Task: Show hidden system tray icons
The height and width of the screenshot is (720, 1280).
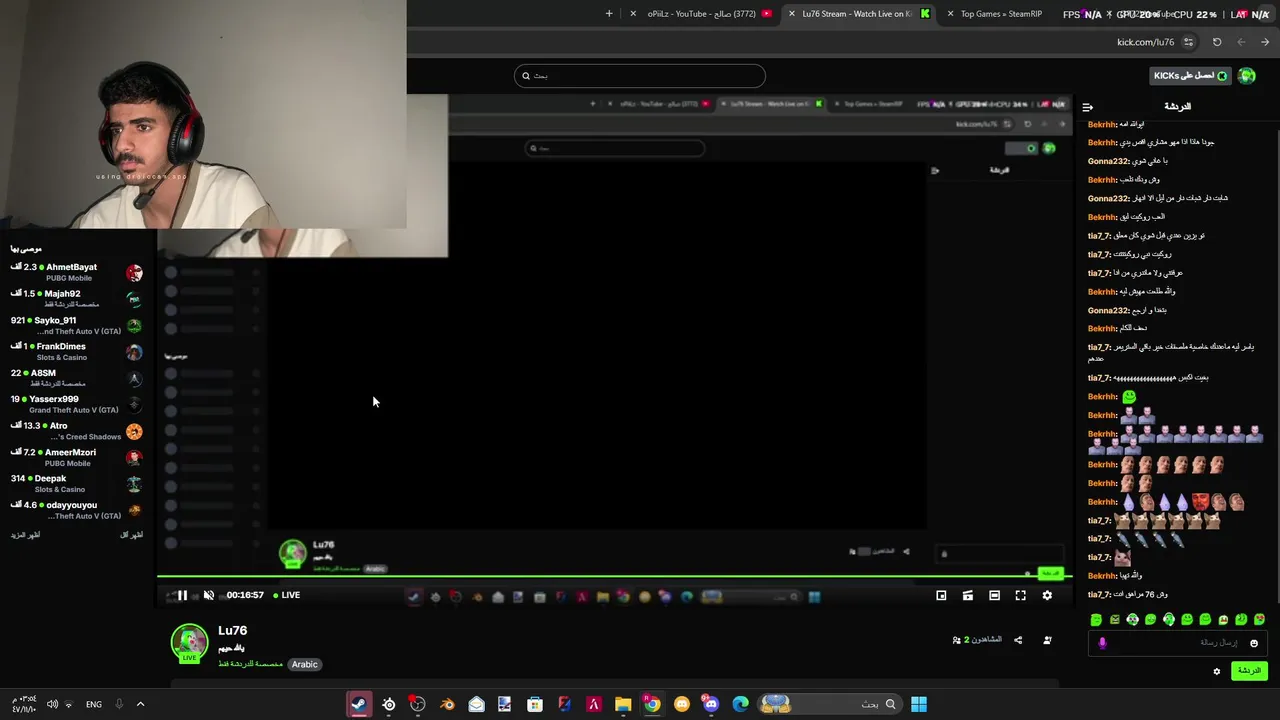Action: [x=140, y=704]
